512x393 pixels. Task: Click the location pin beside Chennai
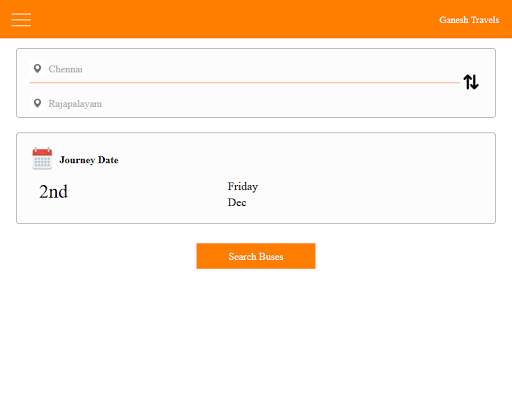point(37,69)
